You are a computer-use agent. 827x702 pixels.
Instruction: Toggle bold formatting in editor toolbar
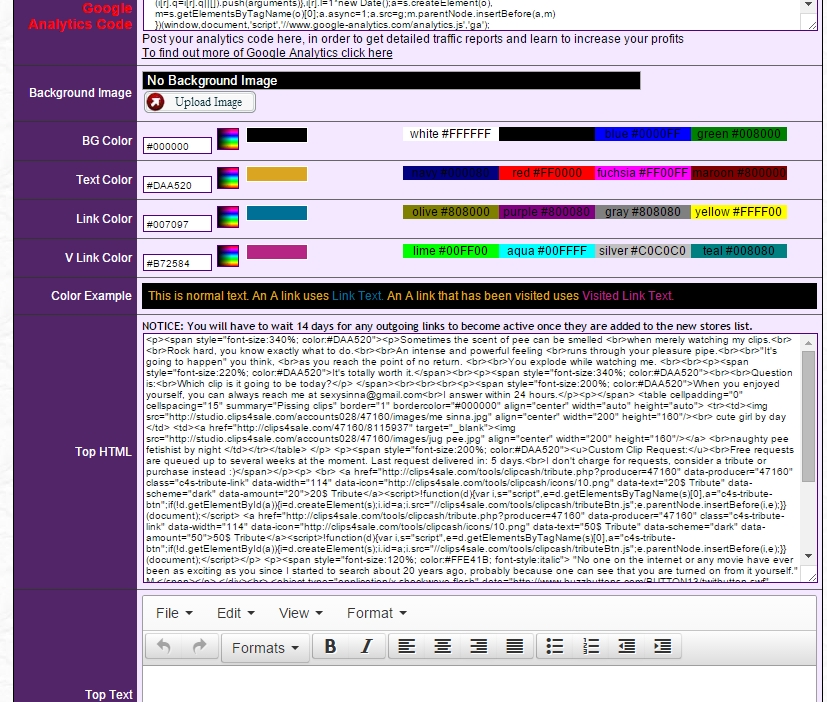tap(330, 647)
